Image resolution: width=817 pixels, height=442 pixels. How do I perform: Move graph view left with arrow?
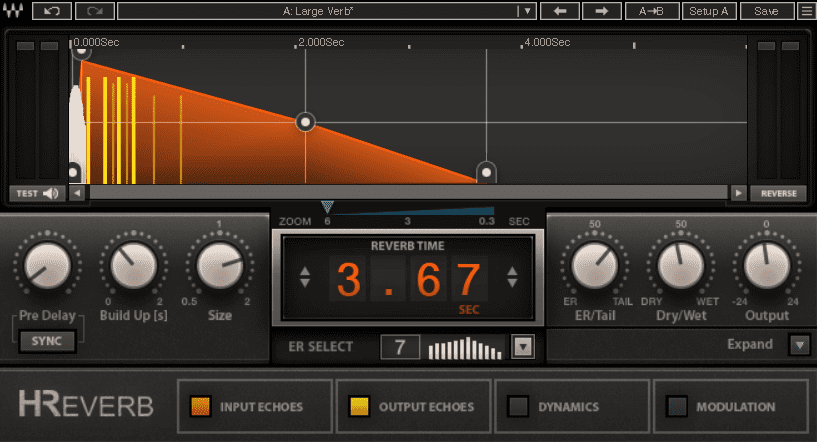coord(77,193)
